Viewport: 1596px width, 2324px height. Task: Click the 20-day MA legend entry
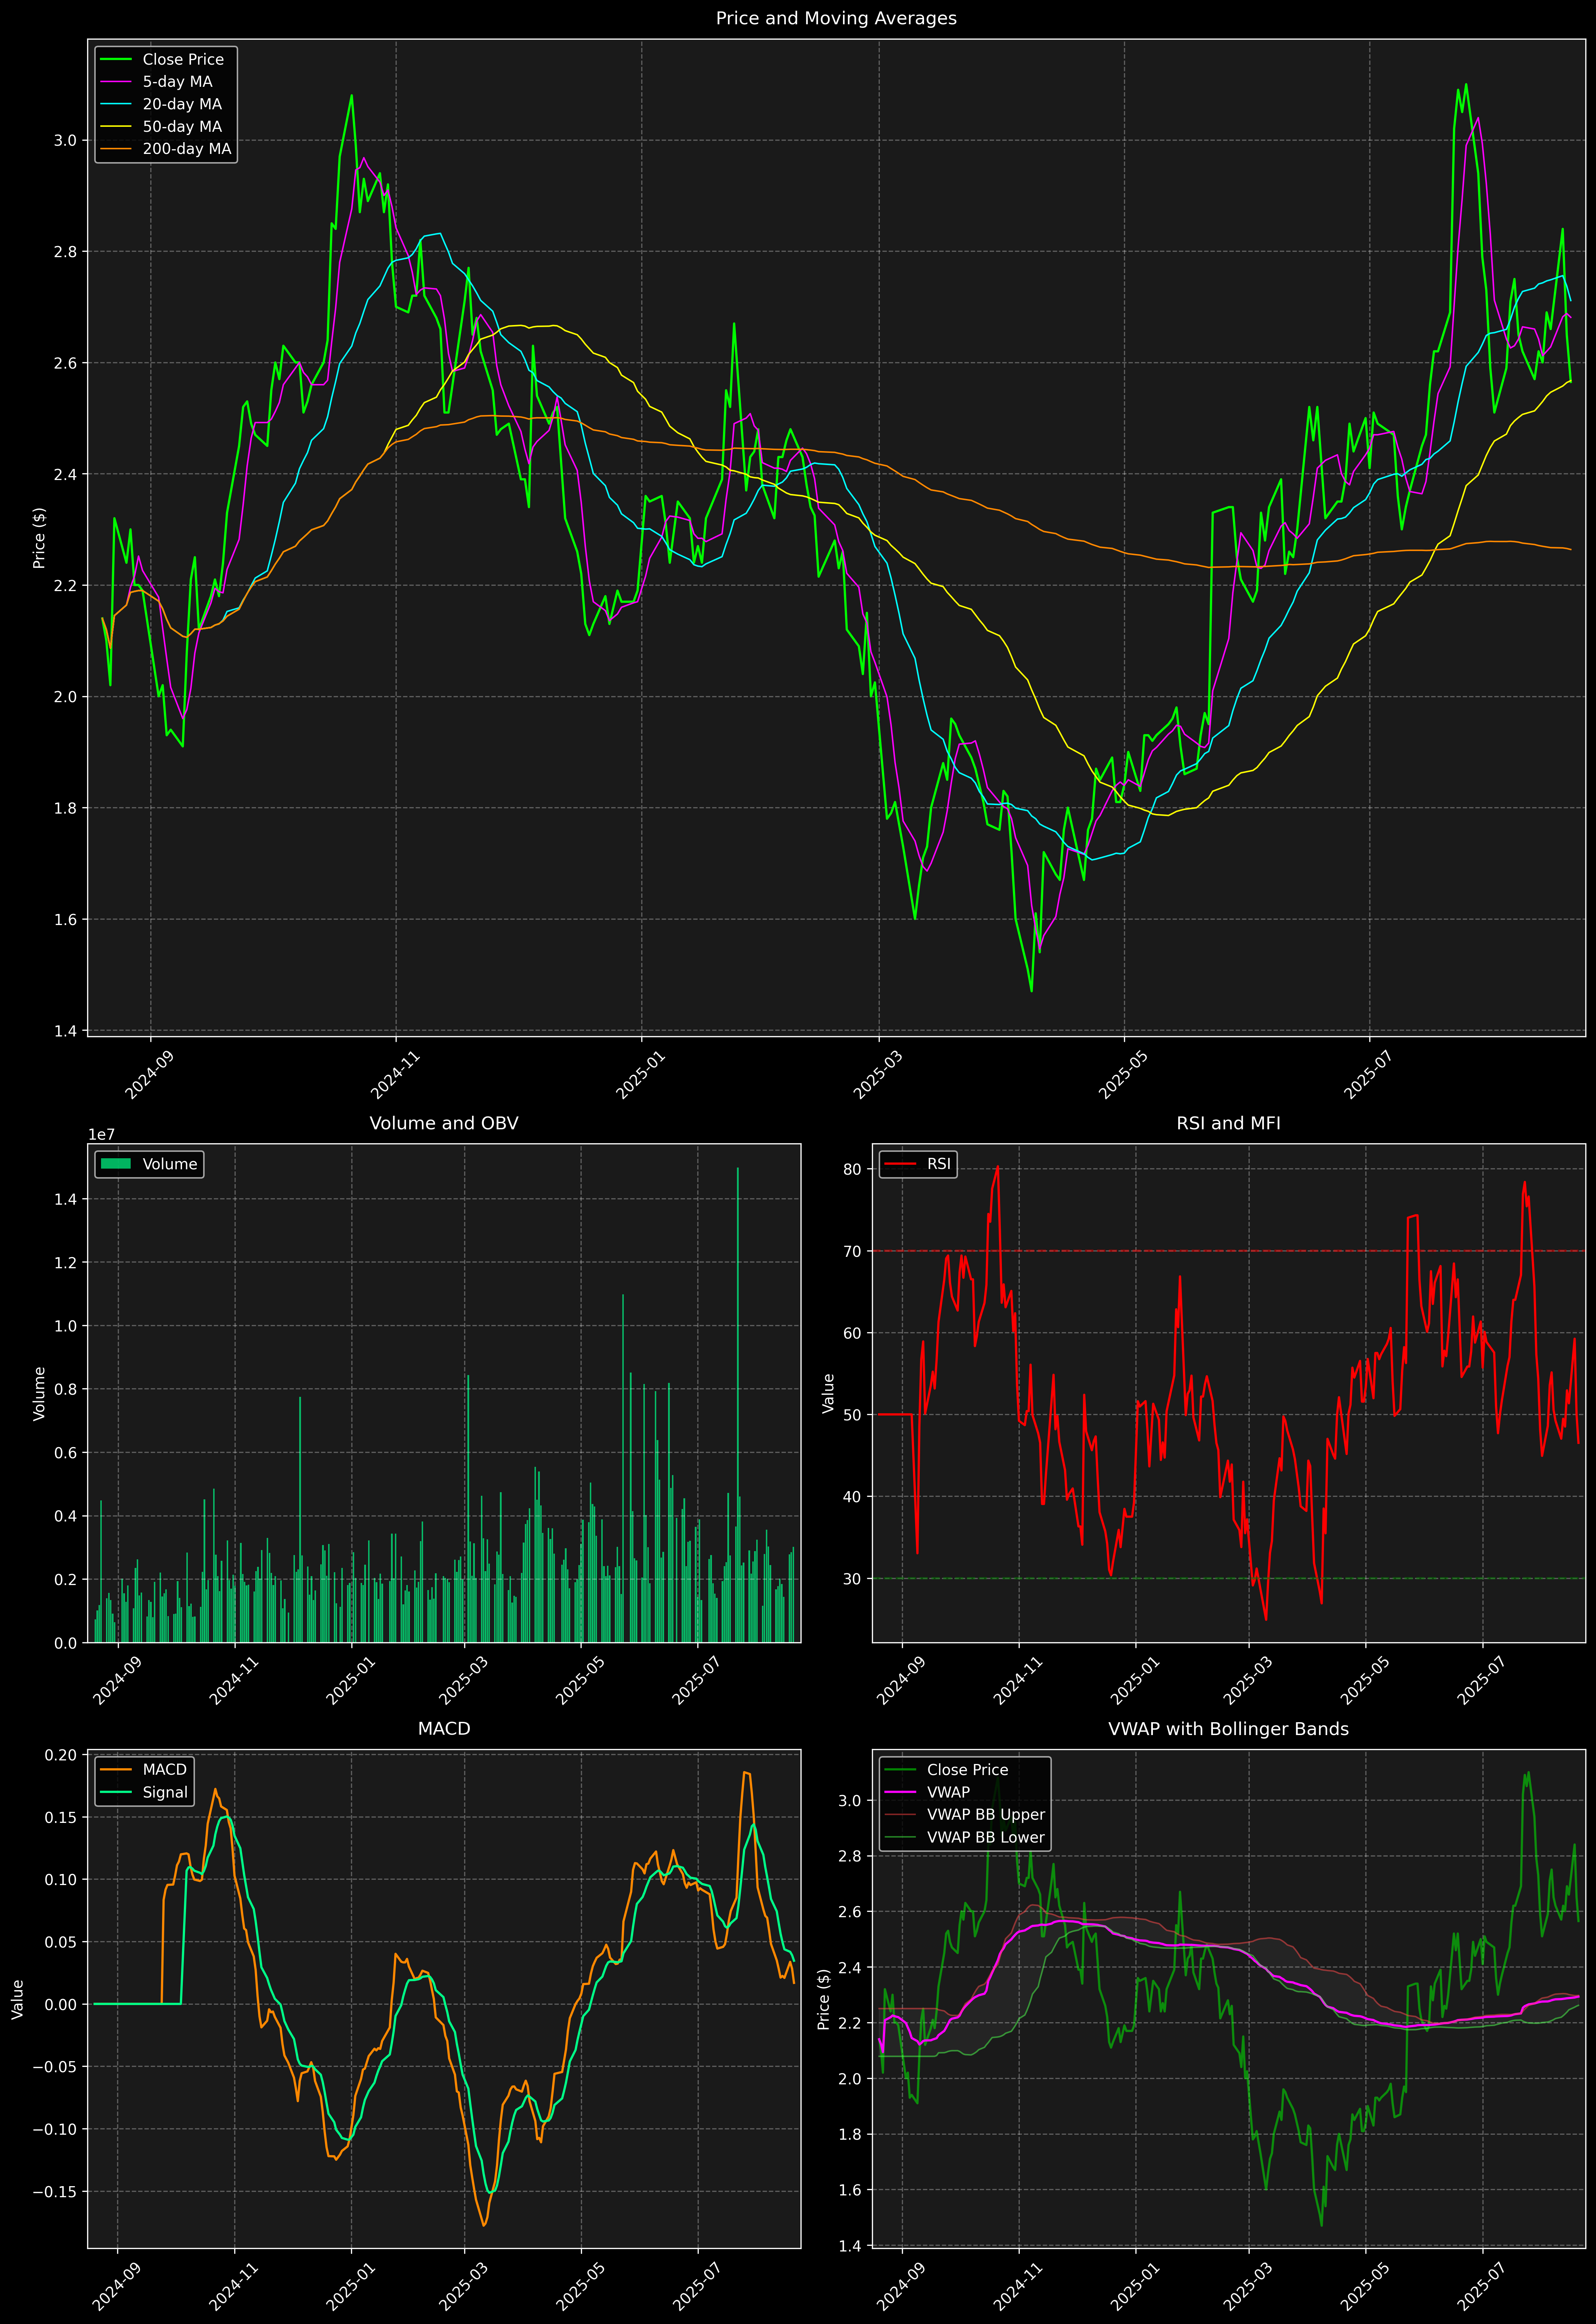click(x=182, y=104)
